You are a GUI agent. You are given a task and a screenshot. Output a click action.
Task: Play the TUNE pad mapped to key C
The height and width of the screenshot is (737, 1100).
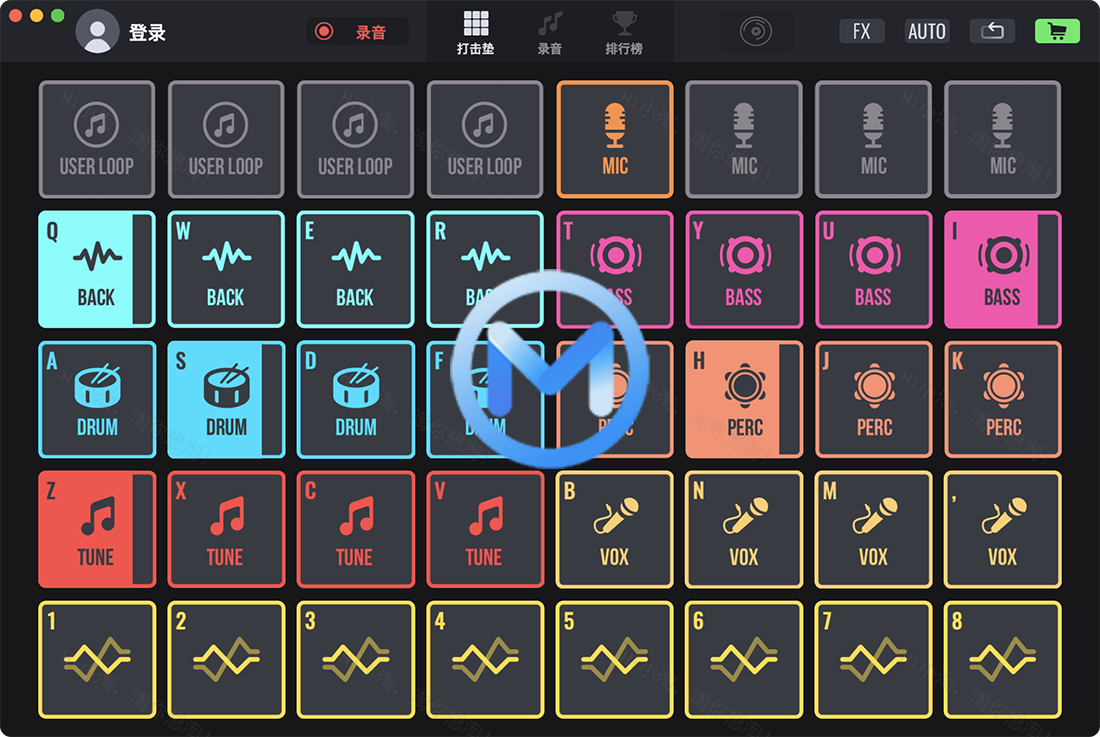355,530
